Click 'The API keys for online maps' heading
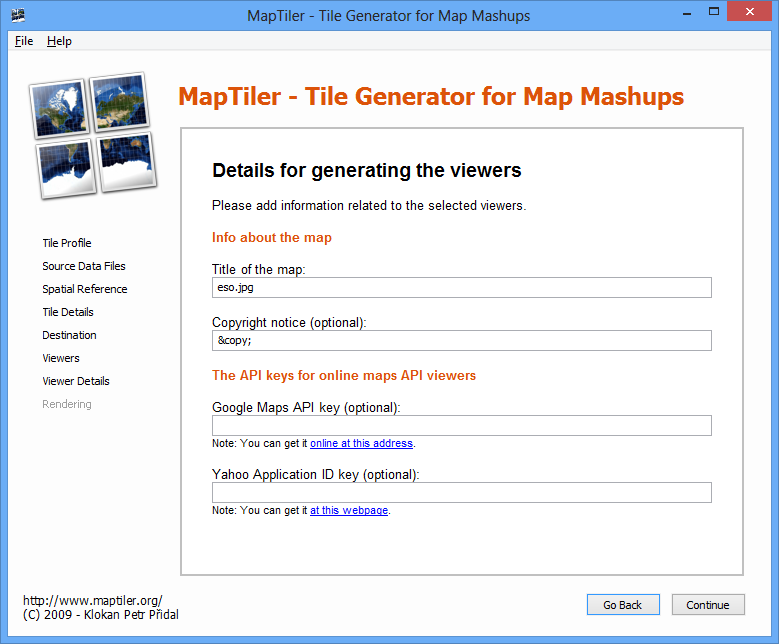 pyautogui.click(x=344, y=376)
